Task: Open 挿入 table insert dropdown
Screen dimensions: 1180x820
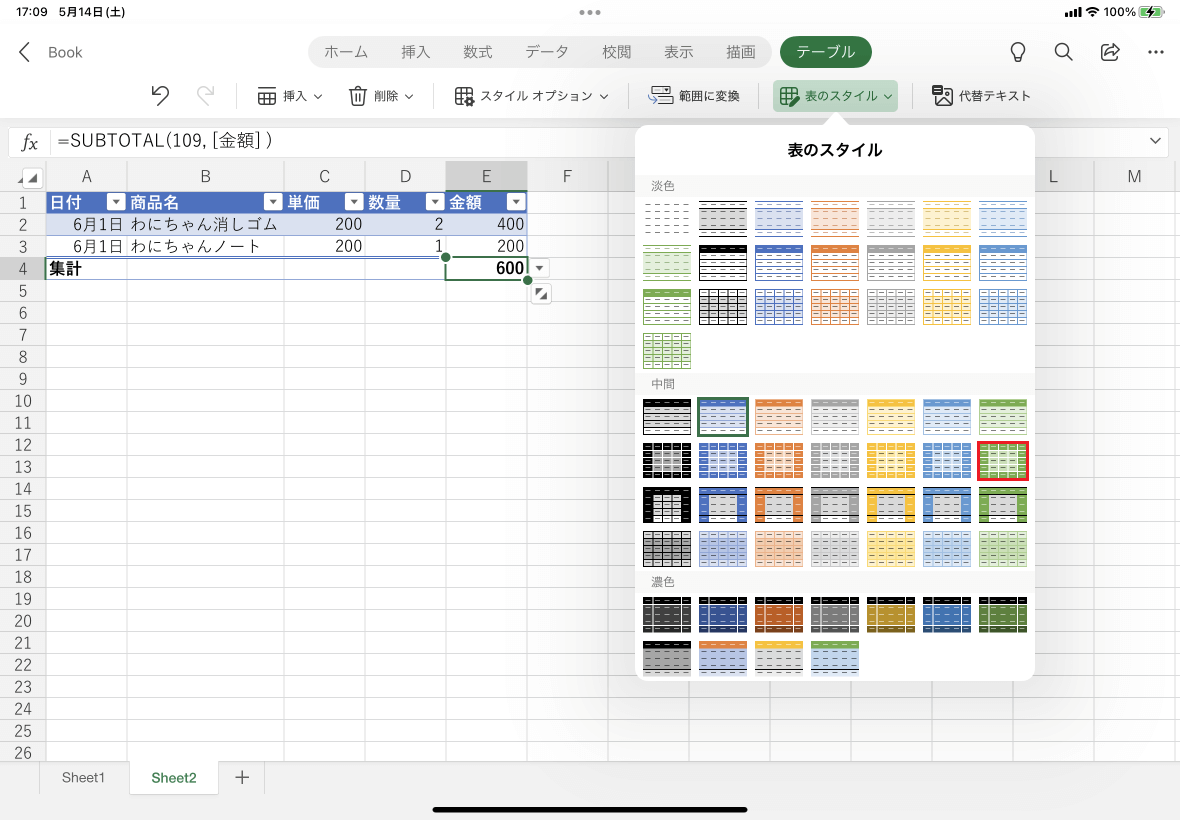Action: click(290, 96)
